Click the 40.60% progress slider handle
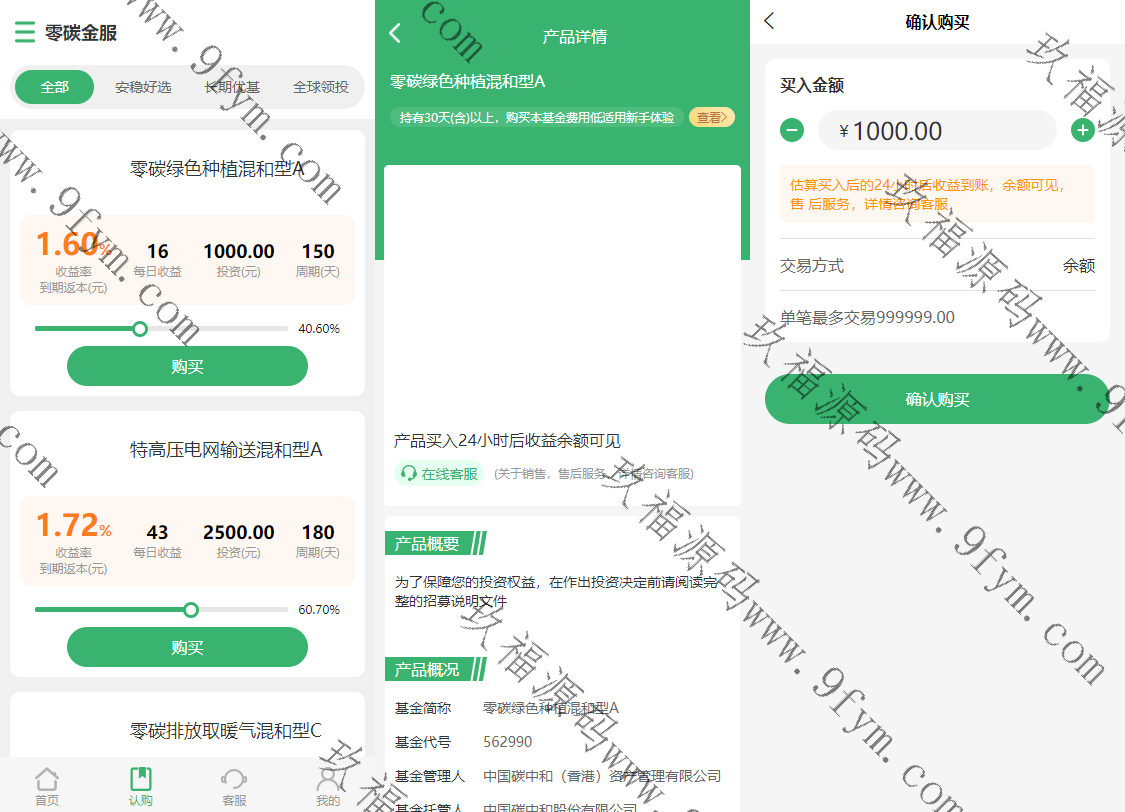 point(140,329)
